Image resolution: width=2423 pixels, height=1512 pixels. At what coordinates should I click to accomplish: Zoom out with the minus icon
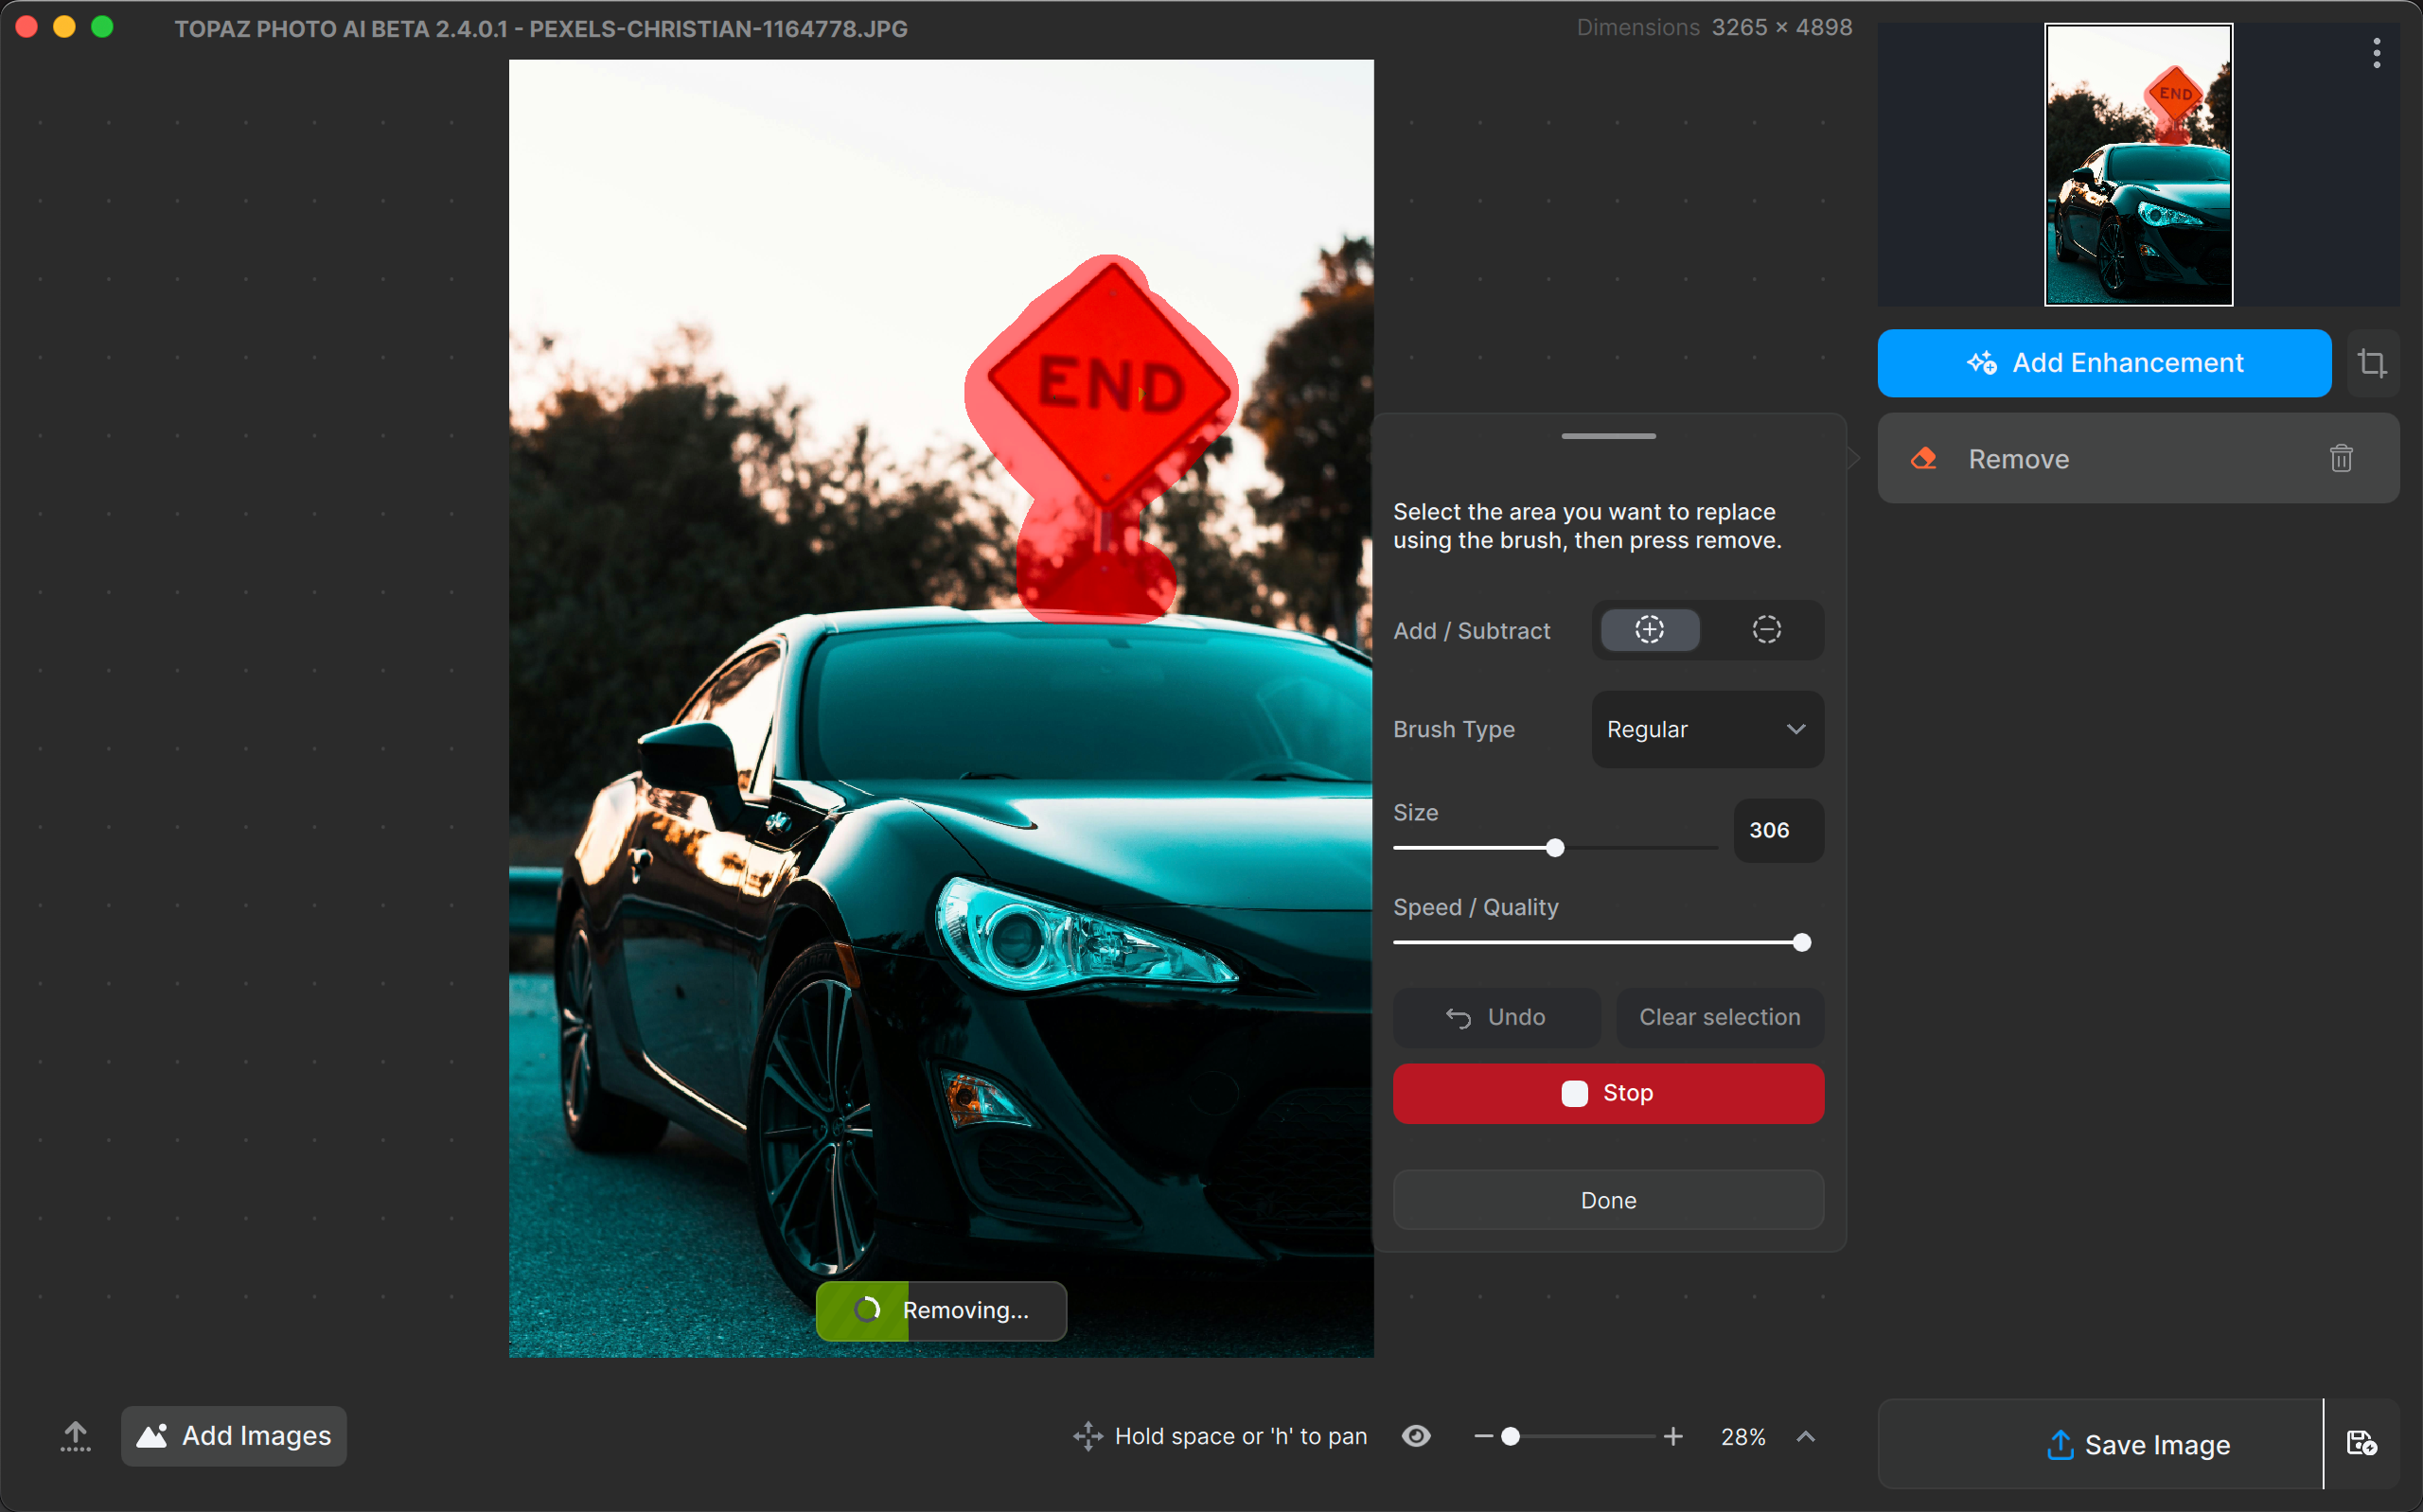tap(1483, 1437)
